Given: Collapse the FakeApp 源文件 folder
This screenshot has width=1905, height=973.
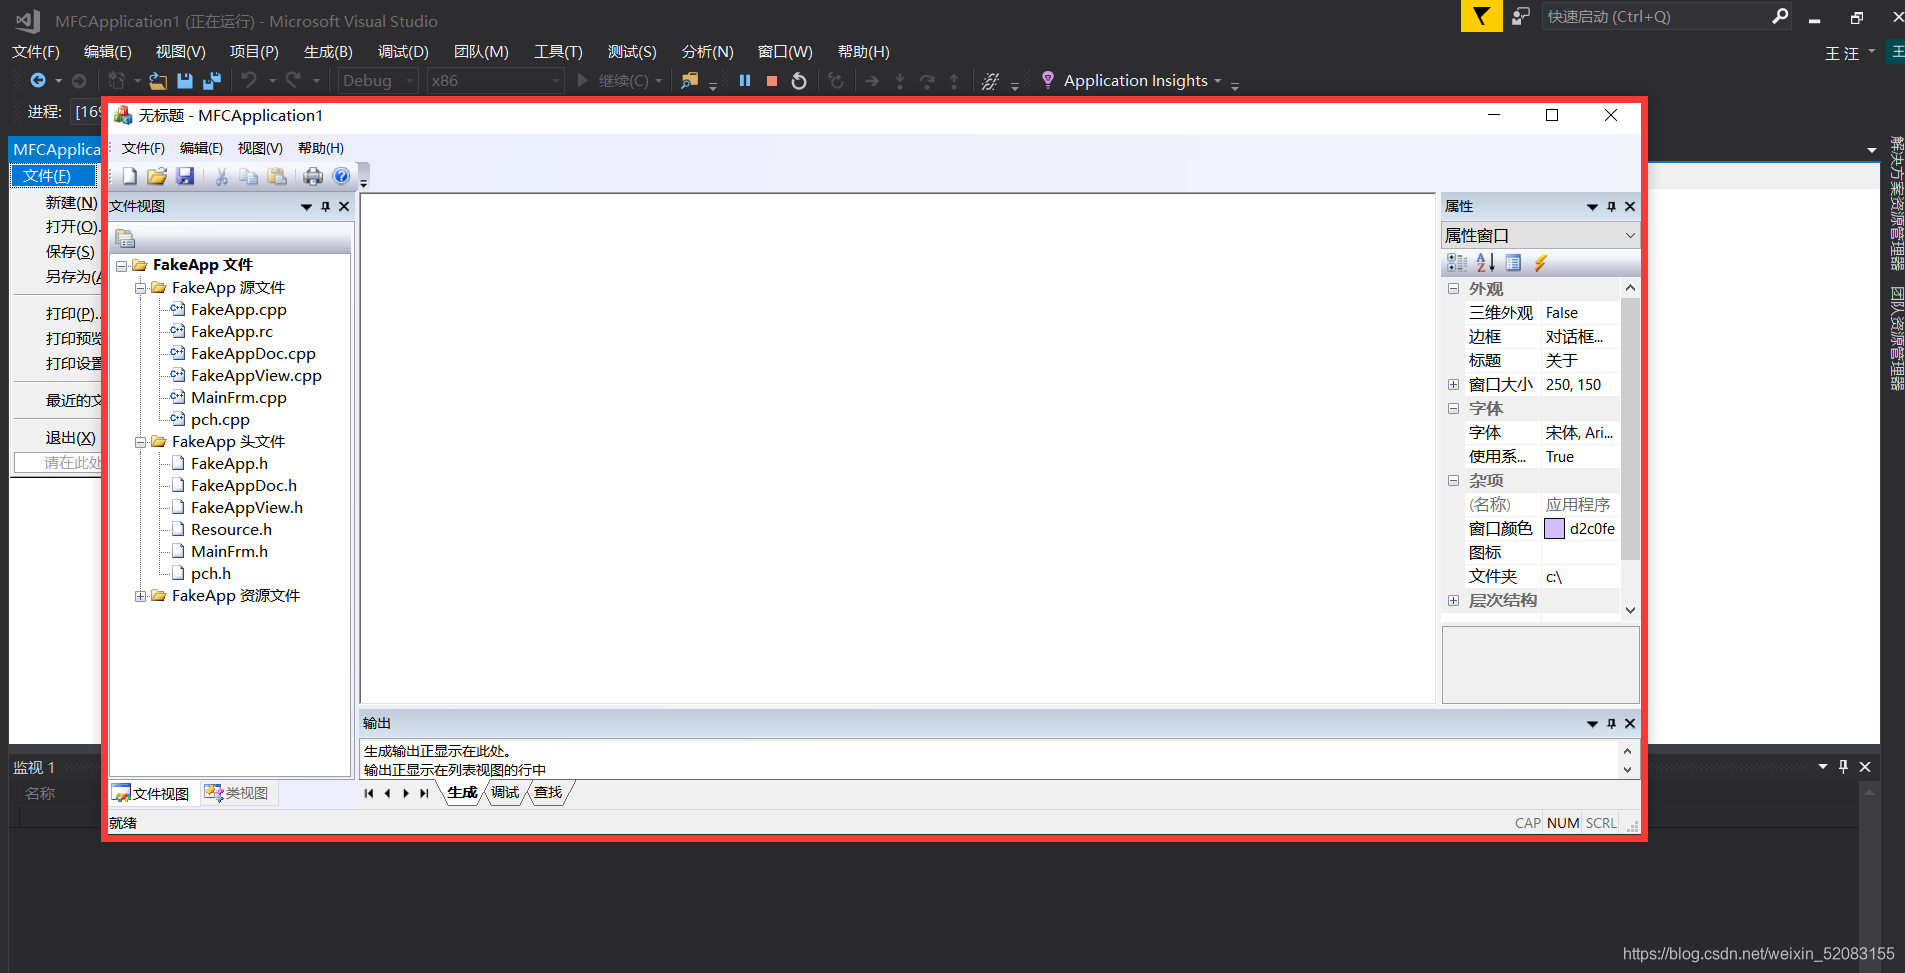Looking at the screenshot, I should (x=141, y=288).
